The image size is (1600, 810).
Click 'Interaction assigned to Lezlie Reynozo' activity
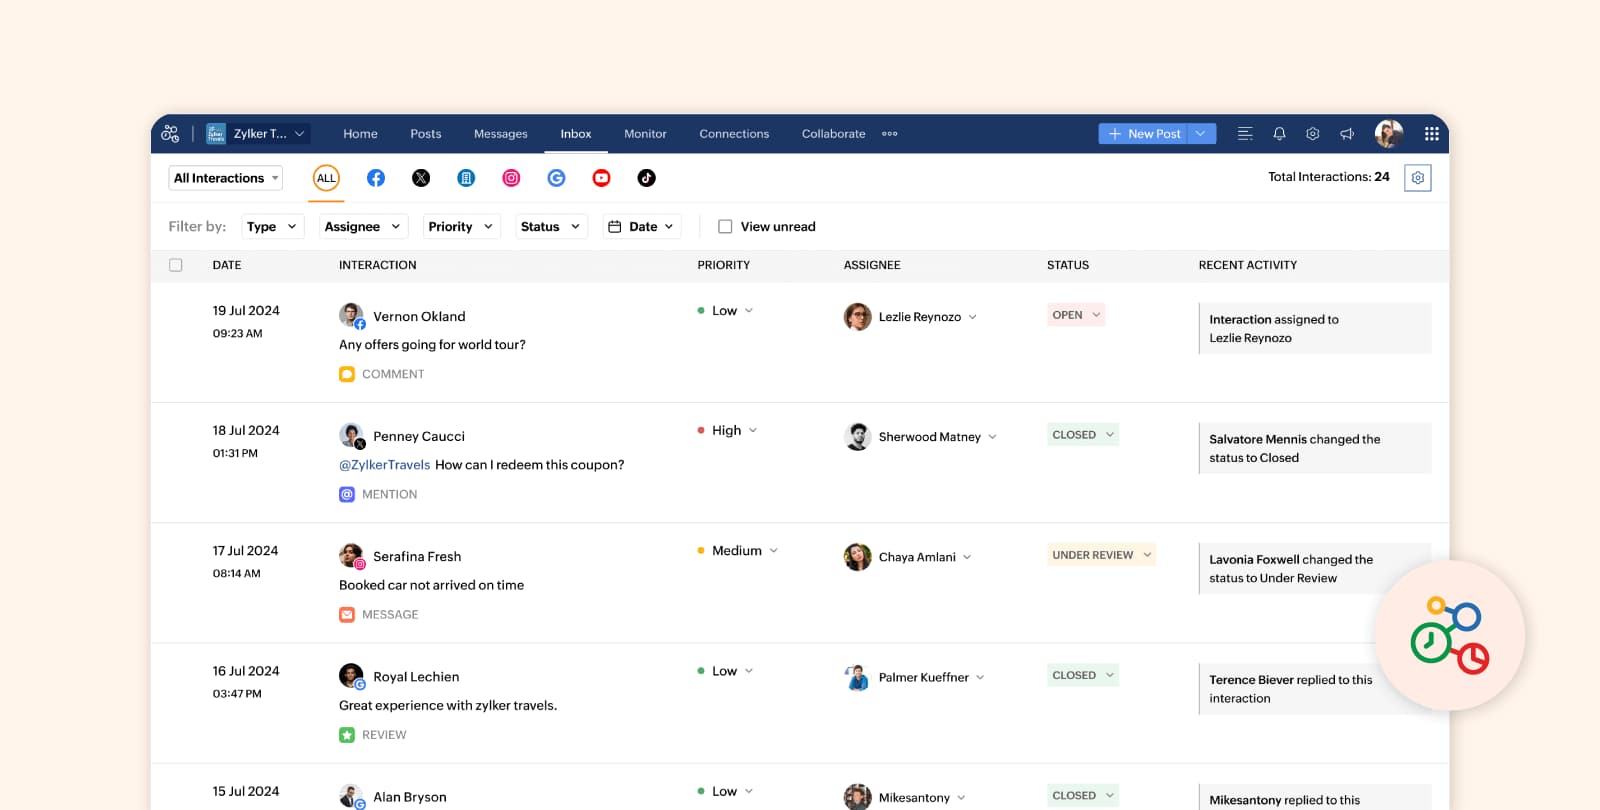point(1315,329)
